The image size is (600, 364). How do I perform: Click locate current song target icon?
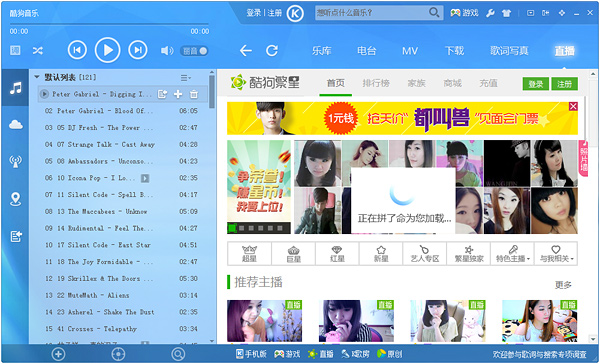(x=118, y=354)
